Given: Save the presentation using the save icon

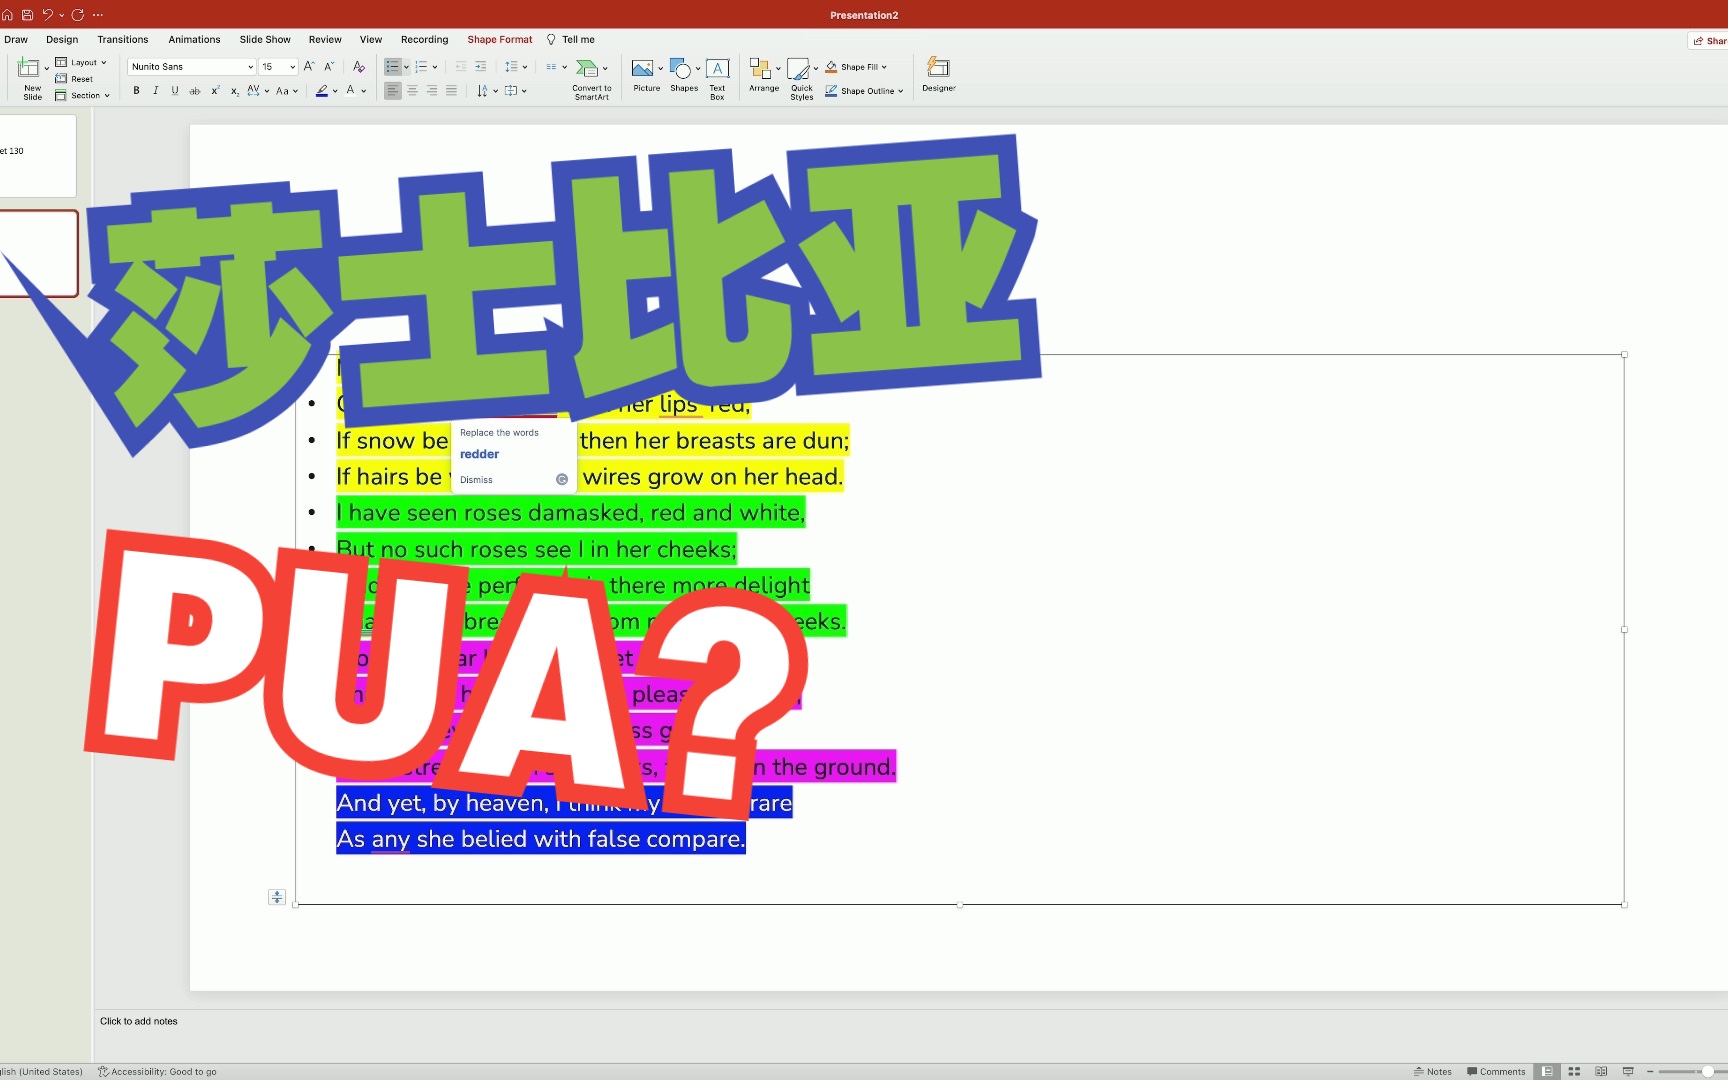Looking at the screenshot, I should pos(27,15).
